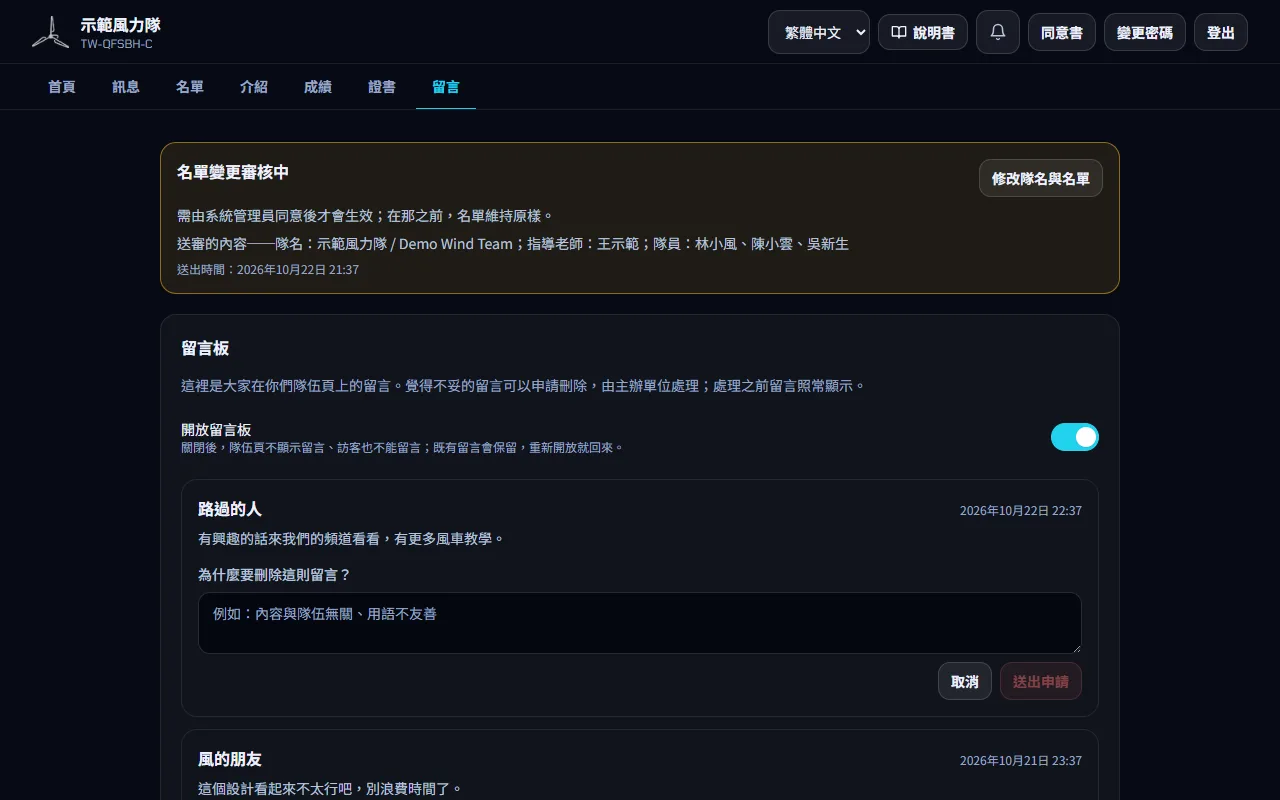Click the 變更密碼 button

point(1145,32)
